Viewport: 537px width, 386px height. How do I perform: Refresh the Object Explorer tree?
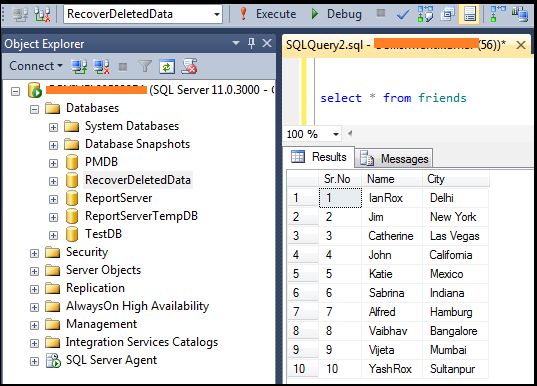(x=167, y=66)
